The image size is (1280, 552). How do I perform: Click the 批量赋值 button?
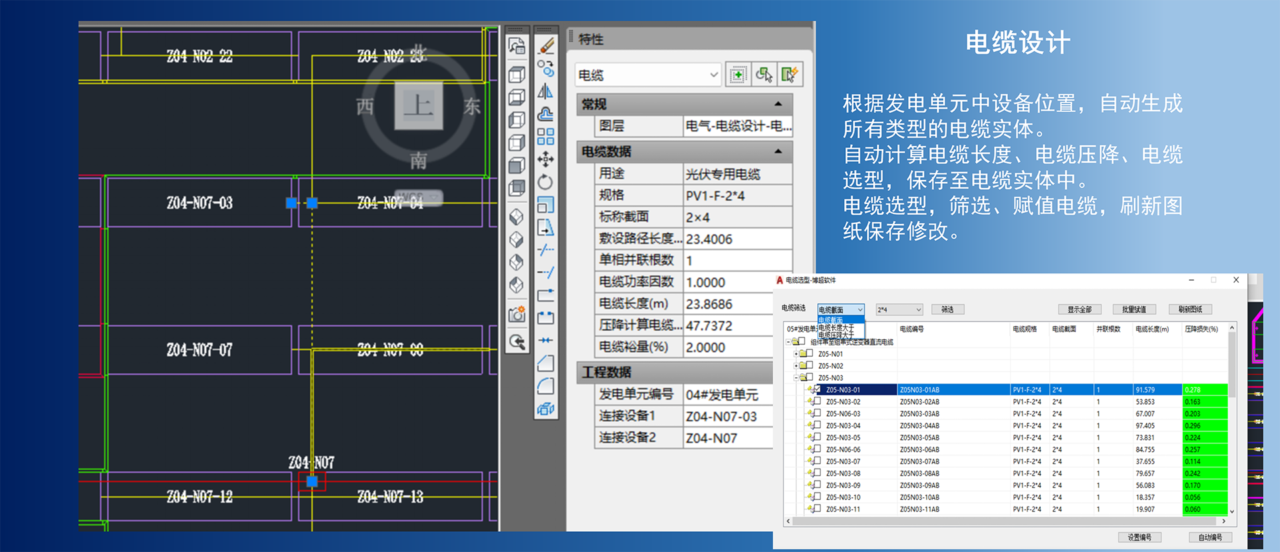1134,309
